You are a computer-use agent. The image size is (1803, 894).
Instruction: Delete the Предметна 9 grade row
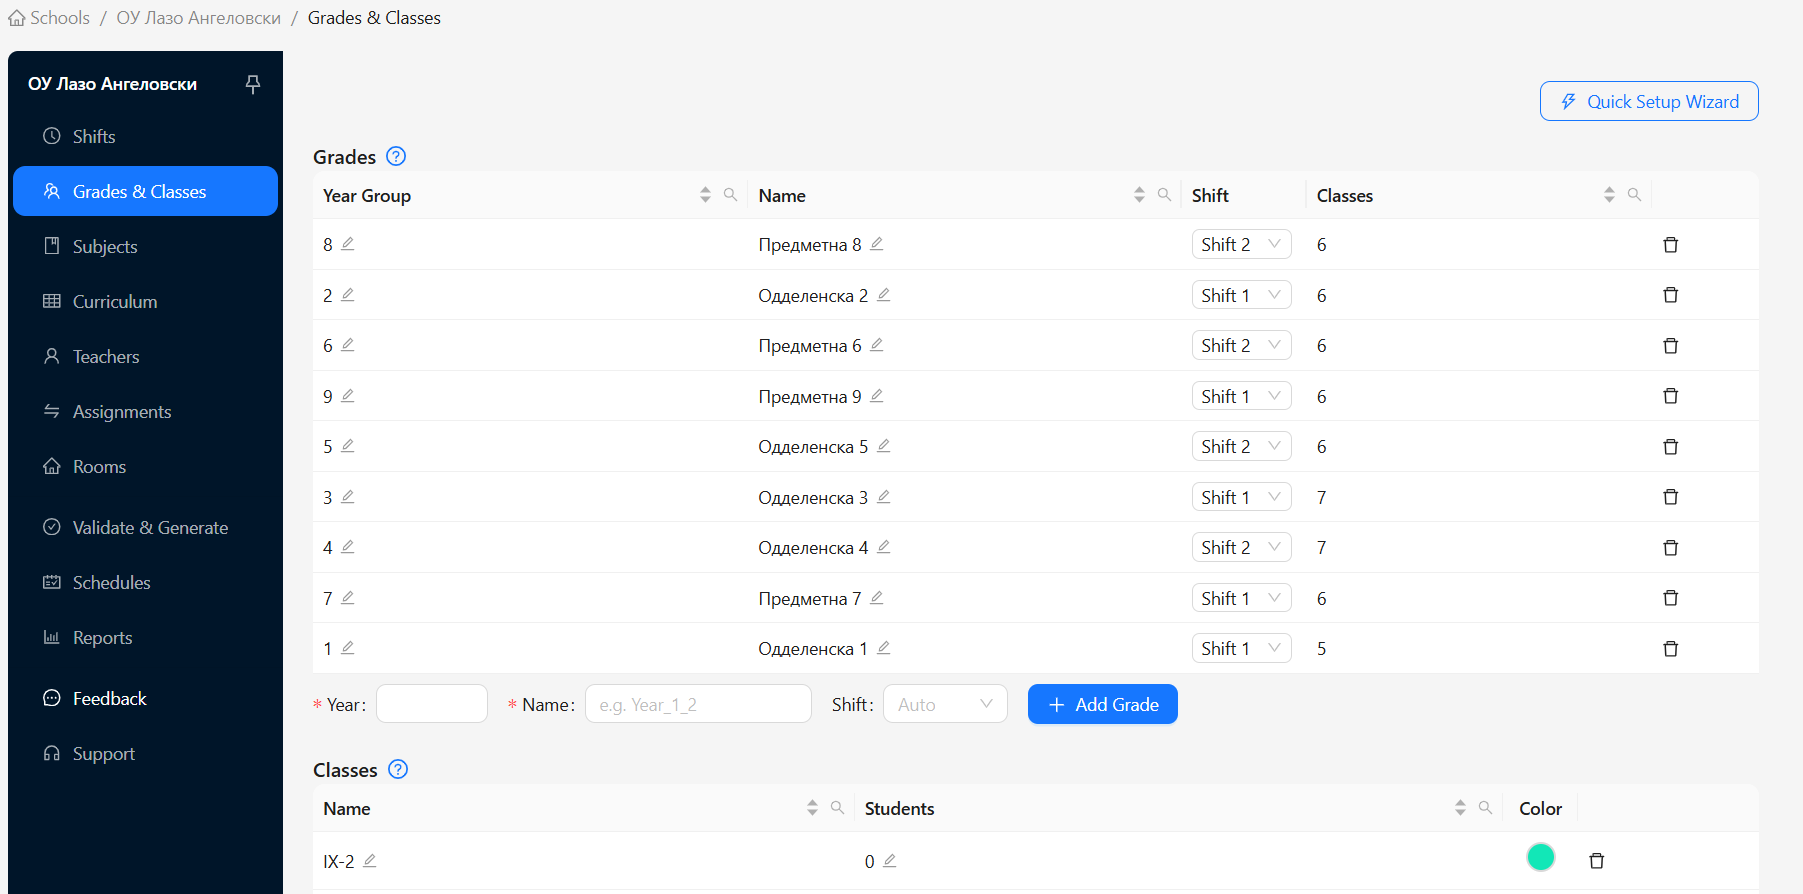pyautogui.click(x=1670, y=396)
